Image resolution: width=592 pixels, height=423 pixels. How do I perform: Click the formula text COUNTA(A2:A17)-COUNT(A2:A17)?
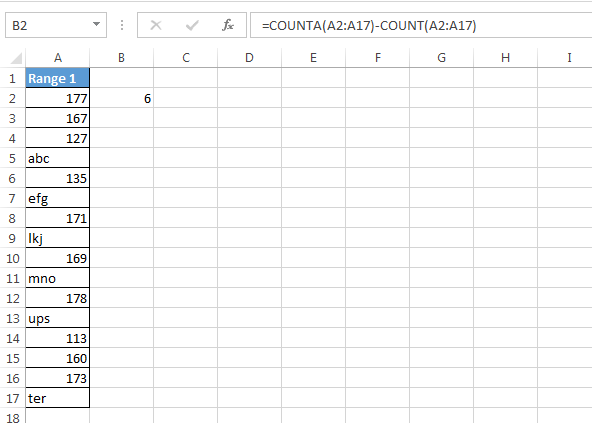[369, 26]
